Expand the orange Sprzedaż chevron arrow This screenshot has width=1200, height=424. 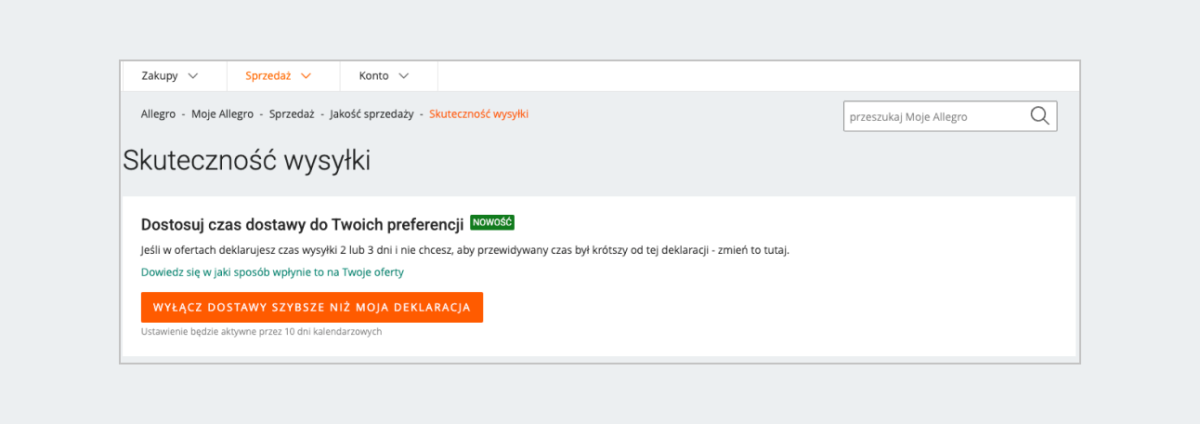pyautogui.click(x=306, y=76)
